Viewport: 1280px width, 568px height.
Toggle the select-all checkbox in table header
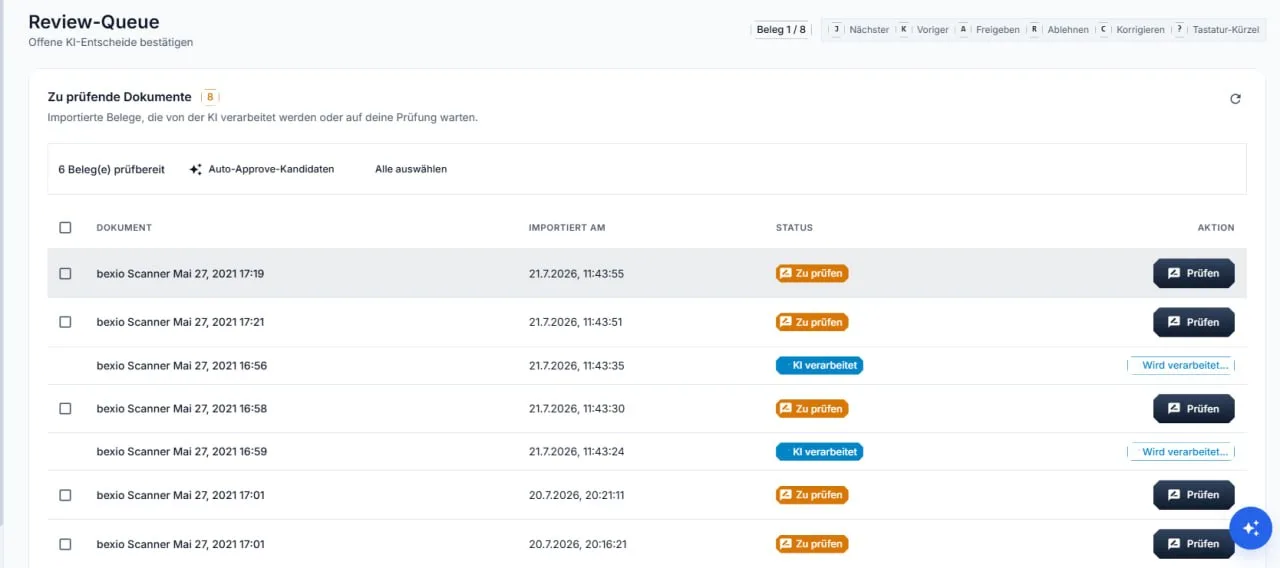click(65, 228)
